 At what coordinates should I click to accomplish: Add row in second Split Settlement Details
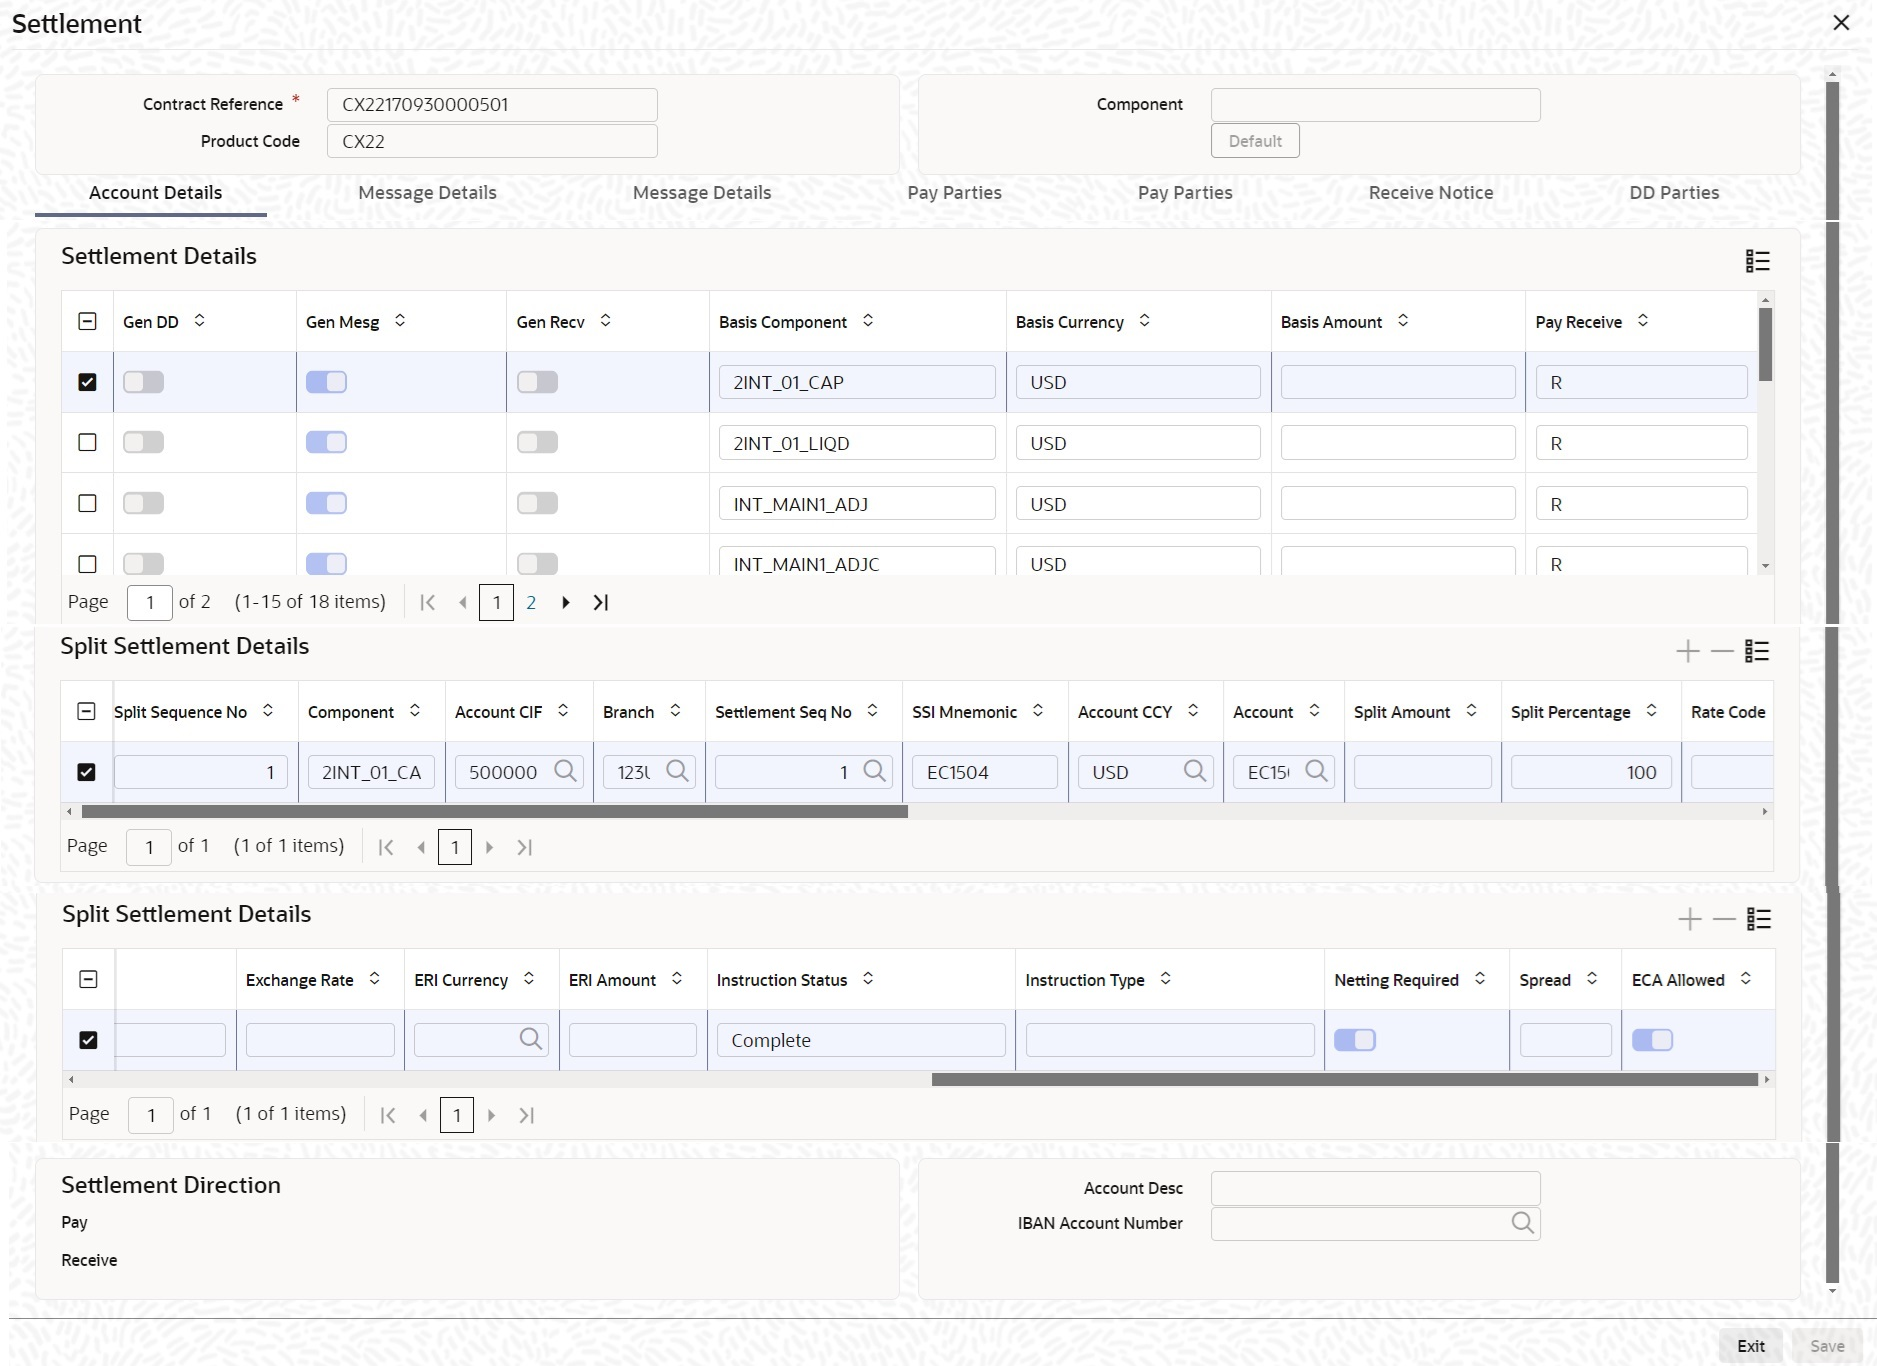pyautogui.click(x=1690, y=919)
